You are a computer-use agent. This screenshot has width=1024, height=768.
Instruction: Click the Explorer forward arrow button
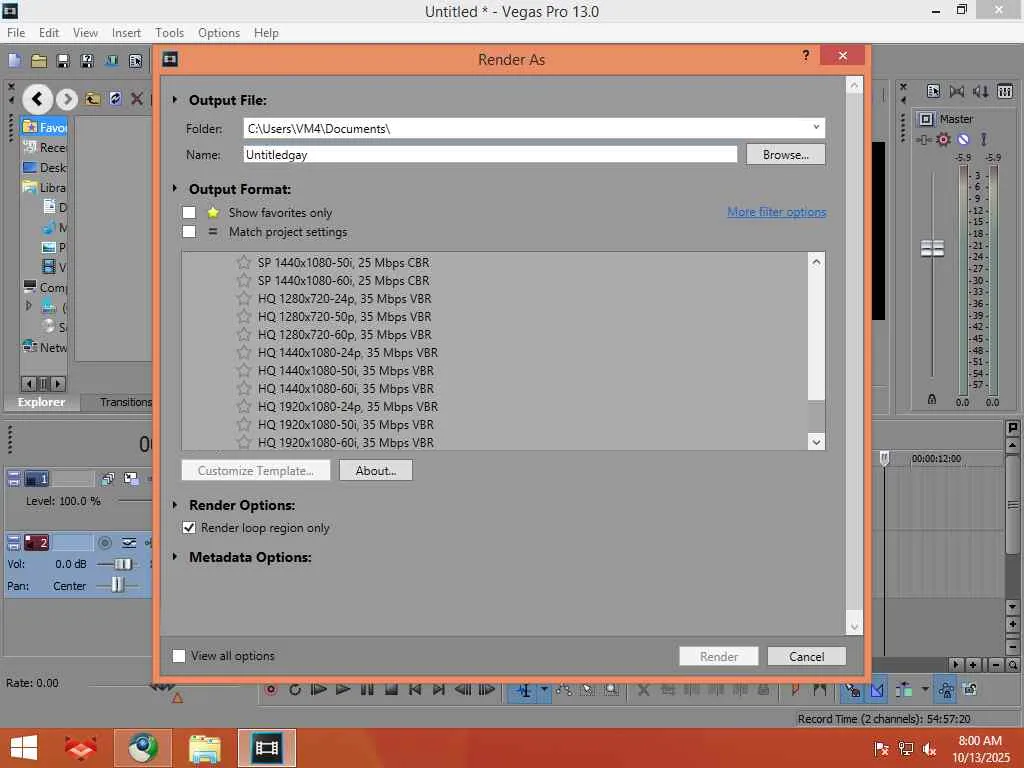(66, 99)
